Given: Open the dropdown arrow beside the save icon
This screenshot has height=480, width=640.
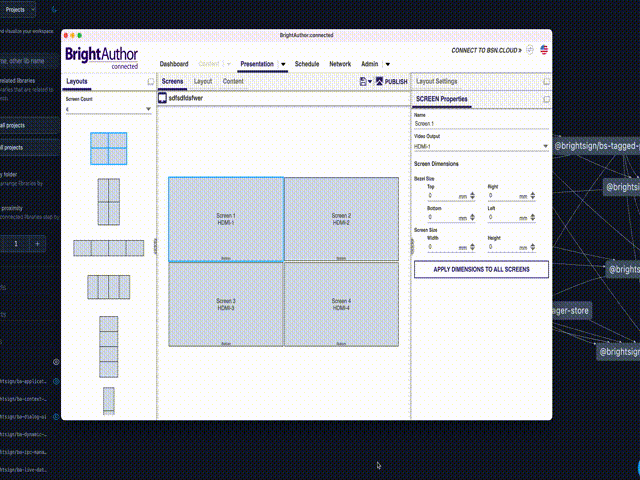Looking at the screenshot, I should click(x=370, y=82).
